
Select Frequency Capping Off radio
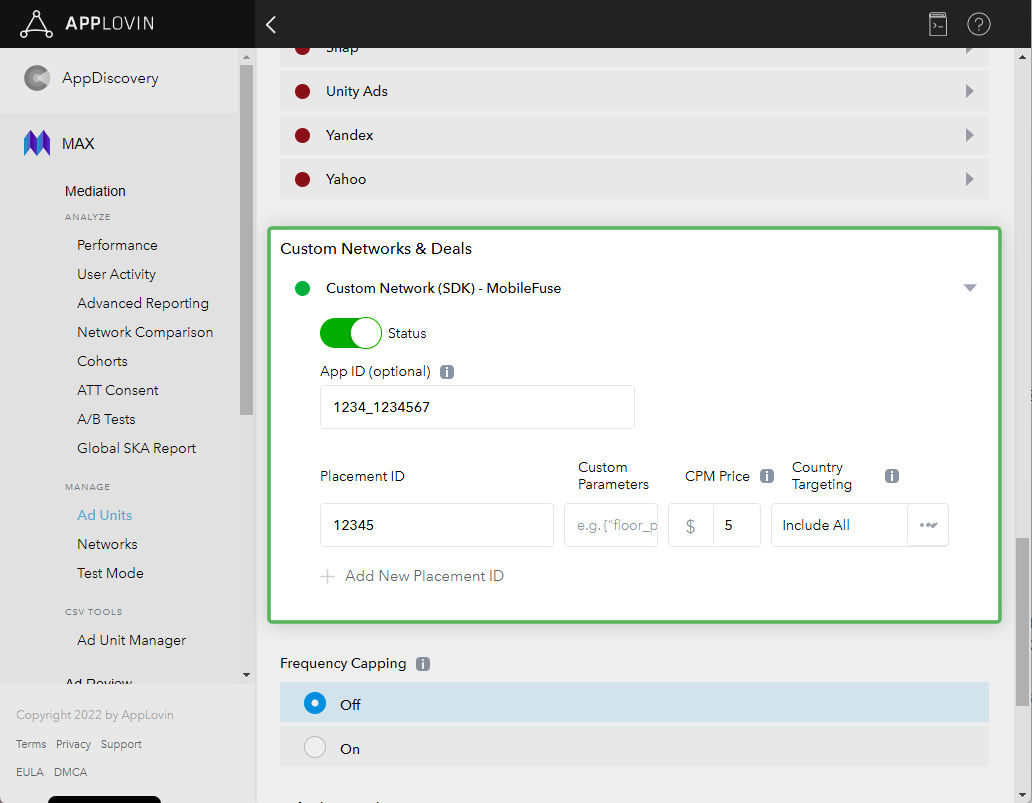315,703
